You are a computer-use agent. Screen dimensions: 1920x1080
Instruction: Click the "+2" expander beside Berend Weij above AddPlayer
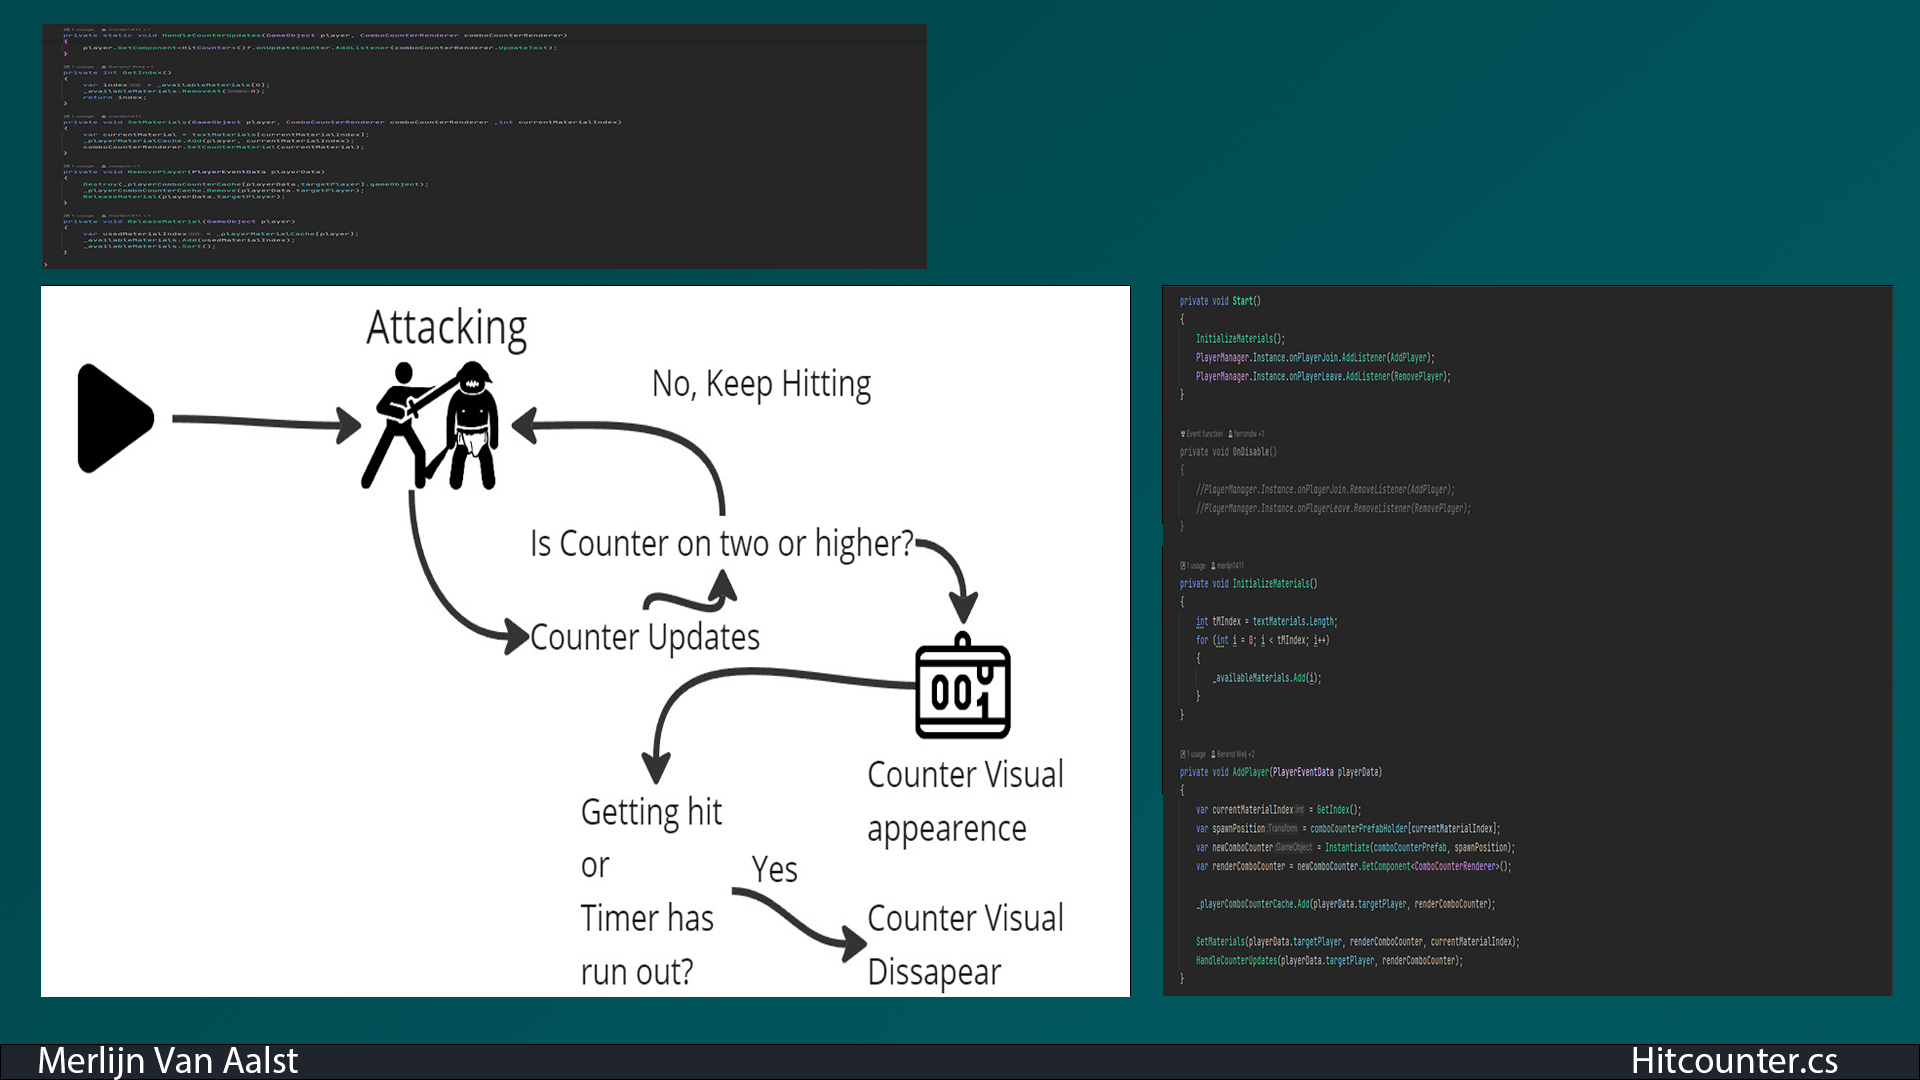[x=1254, y=754]
